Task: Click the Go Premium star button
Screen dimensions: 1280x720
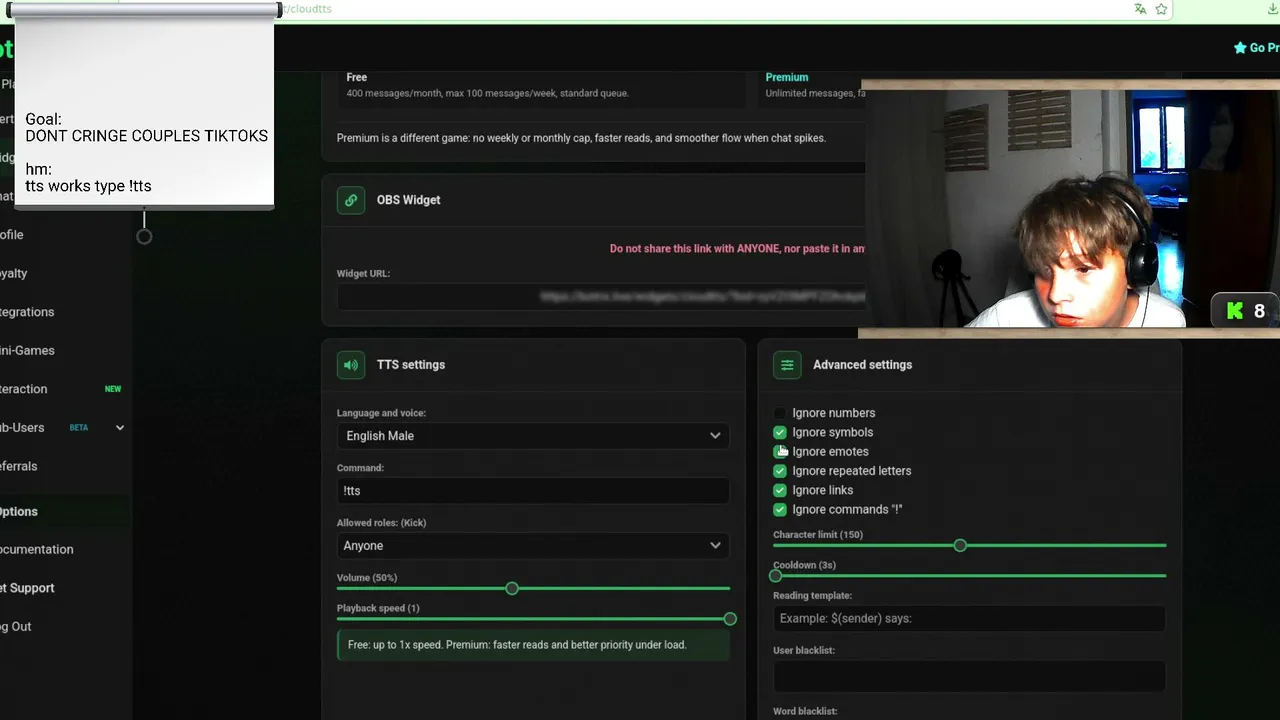Action: [1257, 48]
